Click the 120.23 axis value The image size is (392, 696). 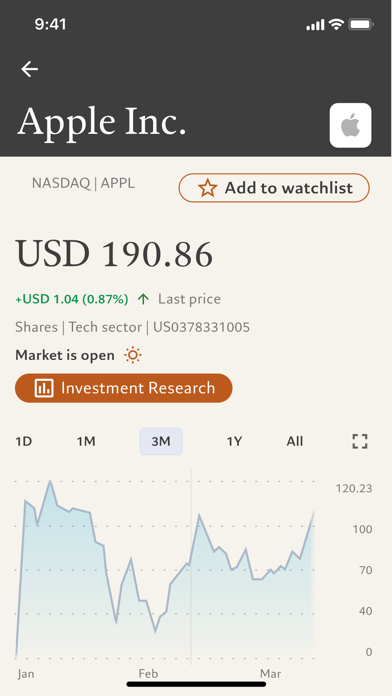pos(354,489)
